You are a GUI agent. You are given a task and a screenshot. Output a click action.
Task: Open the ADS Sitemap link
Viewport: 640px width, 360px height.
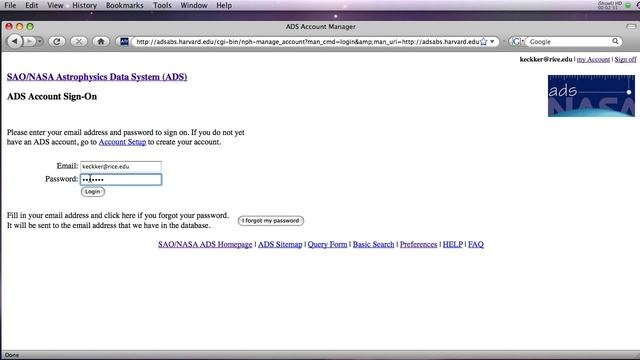pos(280,244)
